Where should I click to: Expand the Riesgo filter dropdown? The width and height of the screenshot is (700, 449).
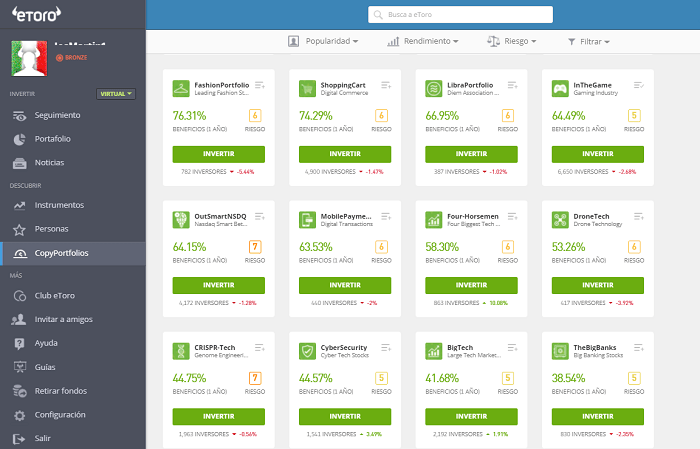pyautogui.click(x=512, y=41)
